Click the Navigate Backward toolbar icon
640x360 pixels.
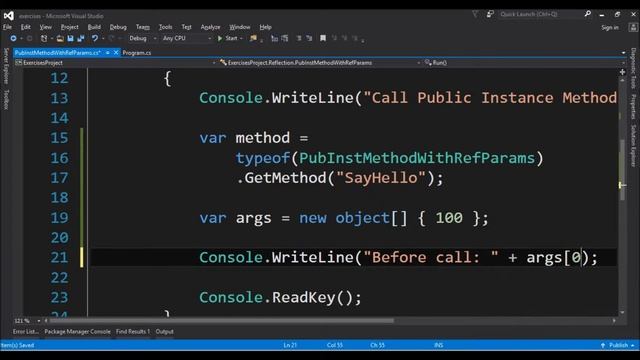click(13, 38)
